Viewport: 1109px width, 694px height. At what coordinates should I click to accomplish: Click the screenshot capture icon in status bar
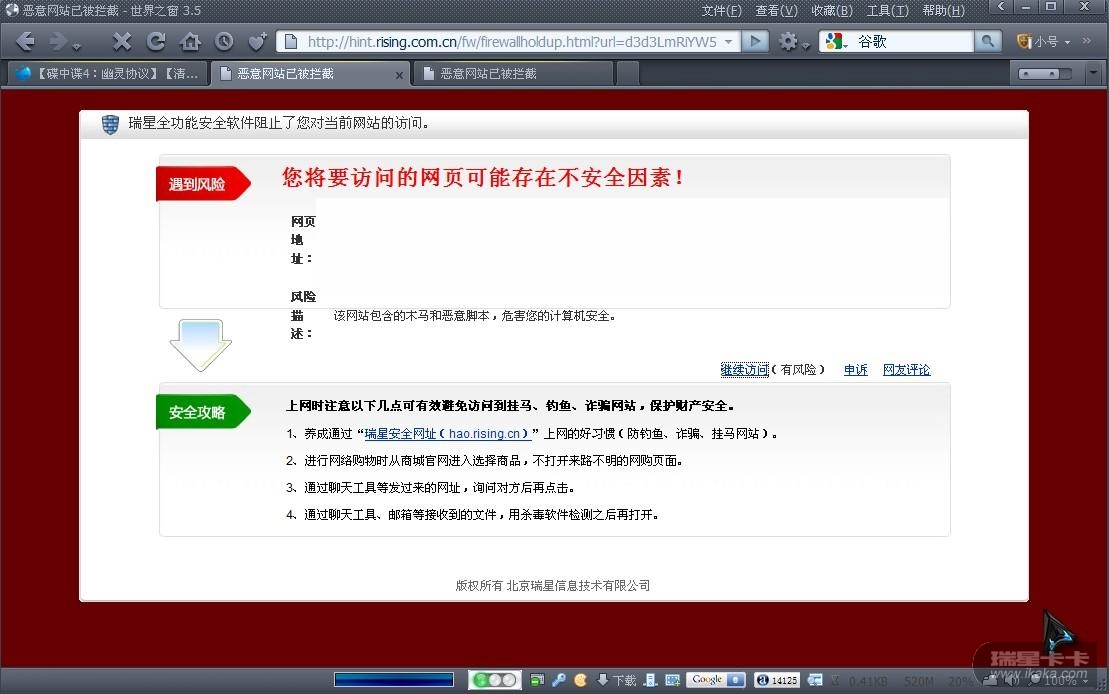pyautogui.click(x=673, y=680)
